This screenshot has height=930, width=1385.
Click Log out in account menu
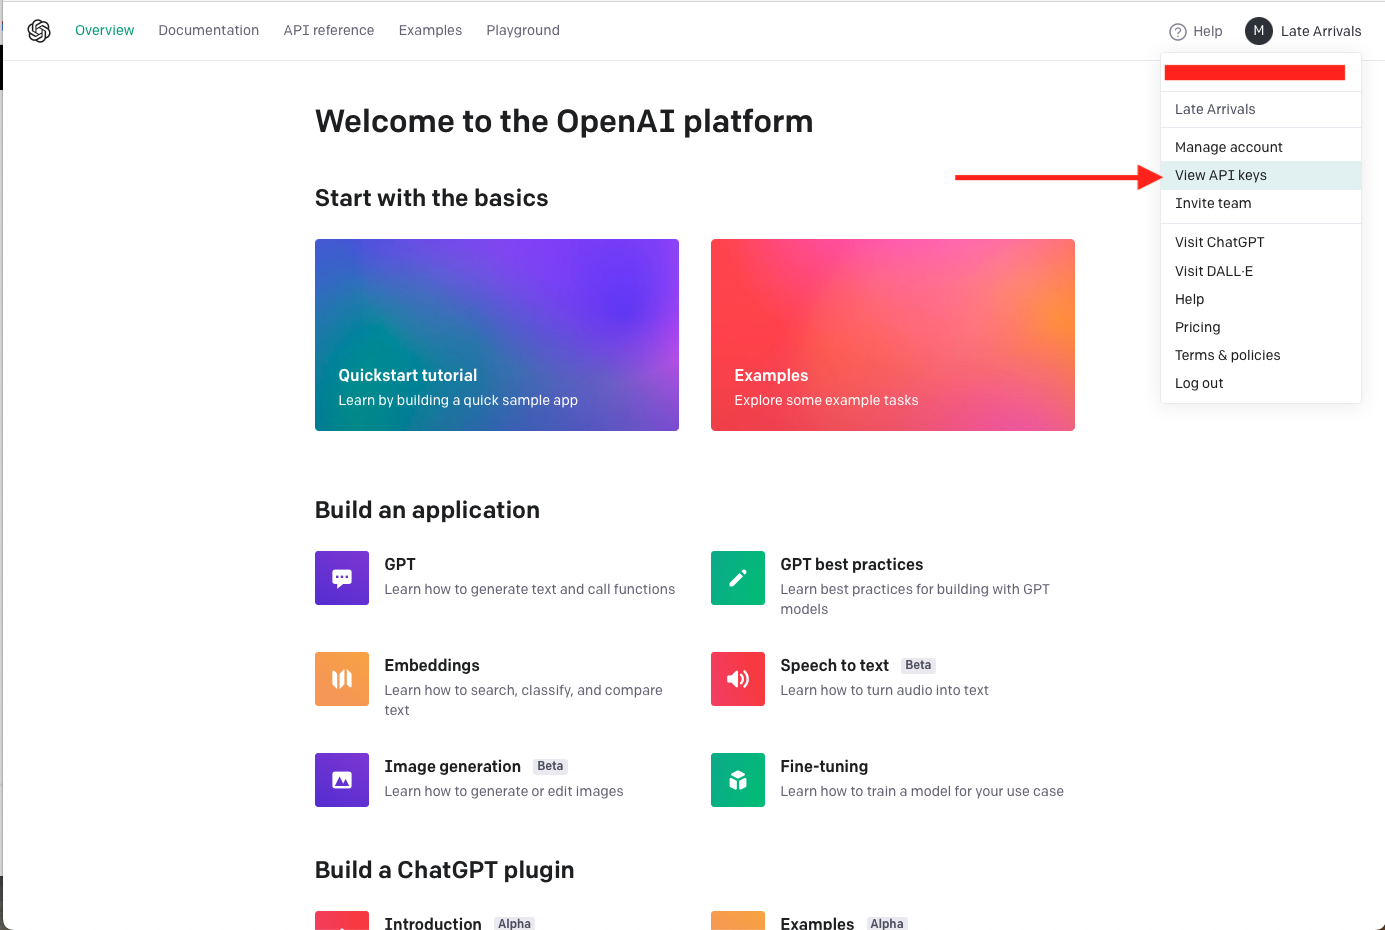coord(1199,383)
